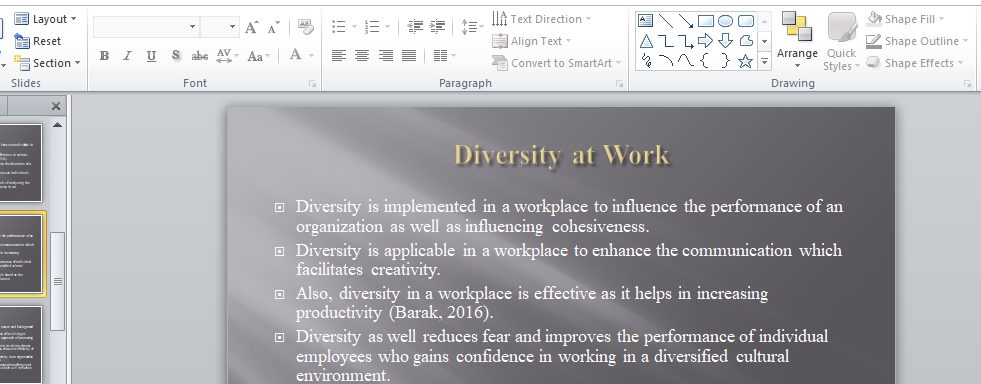This screenshot has height=384, width=981.
Task: Decrease list indent level
Action: [415, 27]
